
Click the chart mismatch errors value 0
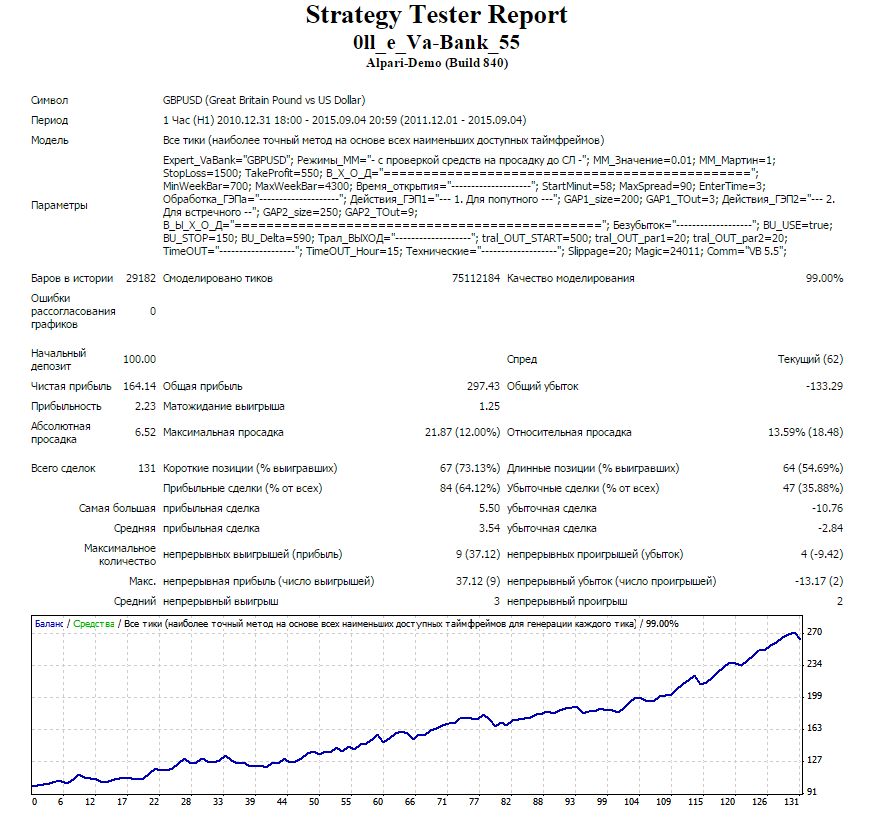(153, 311)
